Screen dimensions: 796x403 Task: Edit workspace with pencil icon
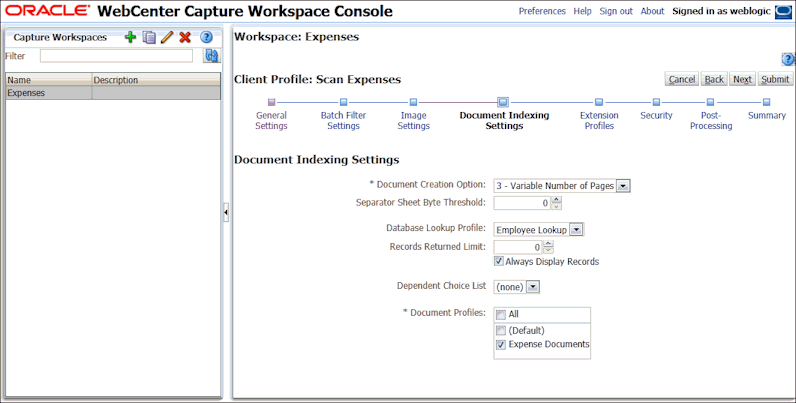point(167,37)
